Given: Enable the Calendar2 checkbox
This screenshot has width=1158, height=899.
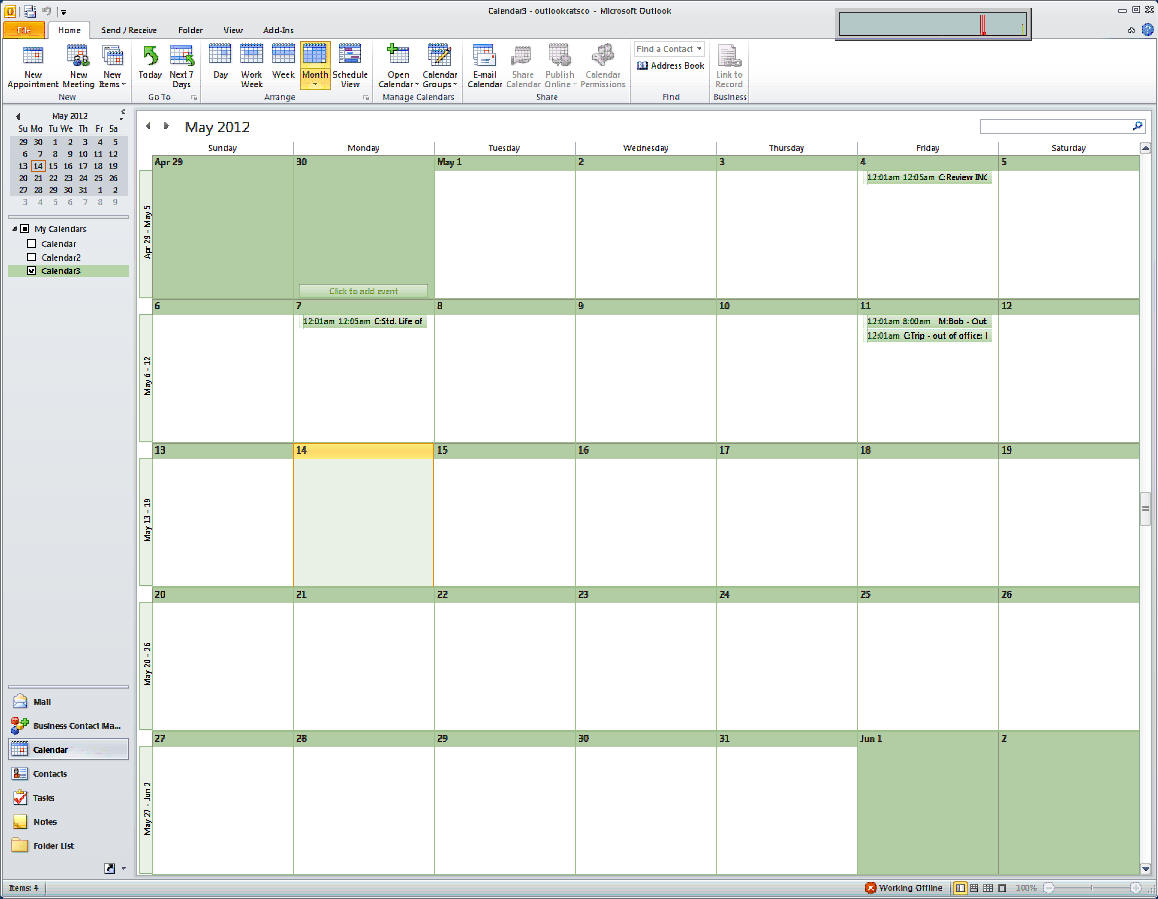Looking at the screenshot, I should (31, 258).
